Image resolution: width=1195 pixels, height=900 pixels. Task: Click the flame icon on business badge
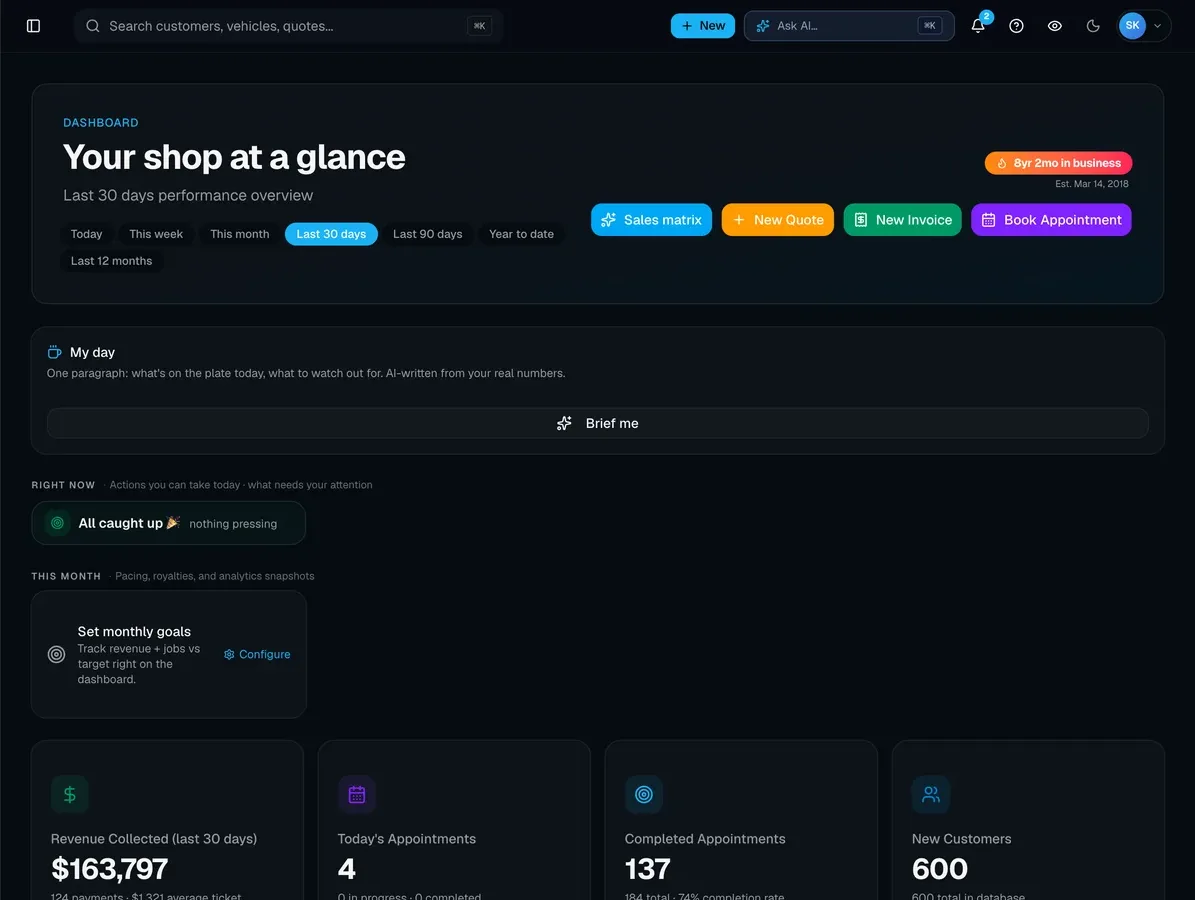point(1001,163)
